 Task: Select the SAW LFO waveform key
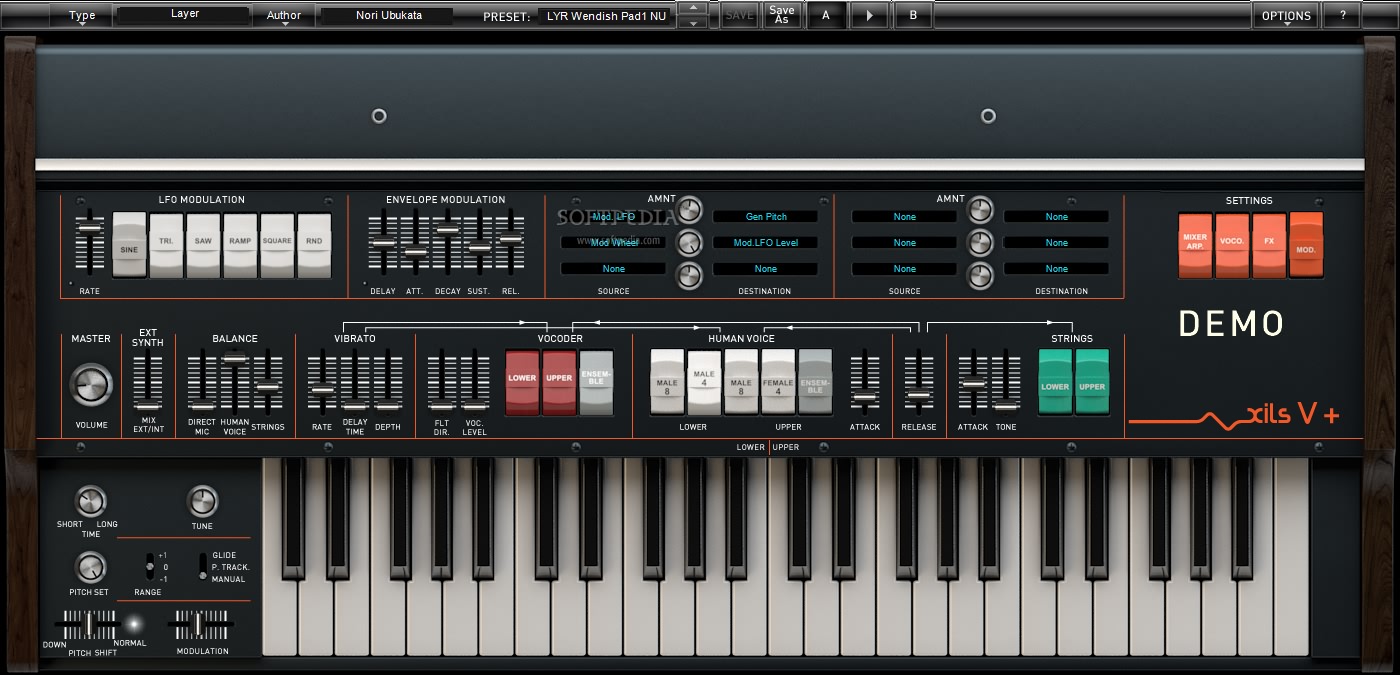[x=203, y=244]
